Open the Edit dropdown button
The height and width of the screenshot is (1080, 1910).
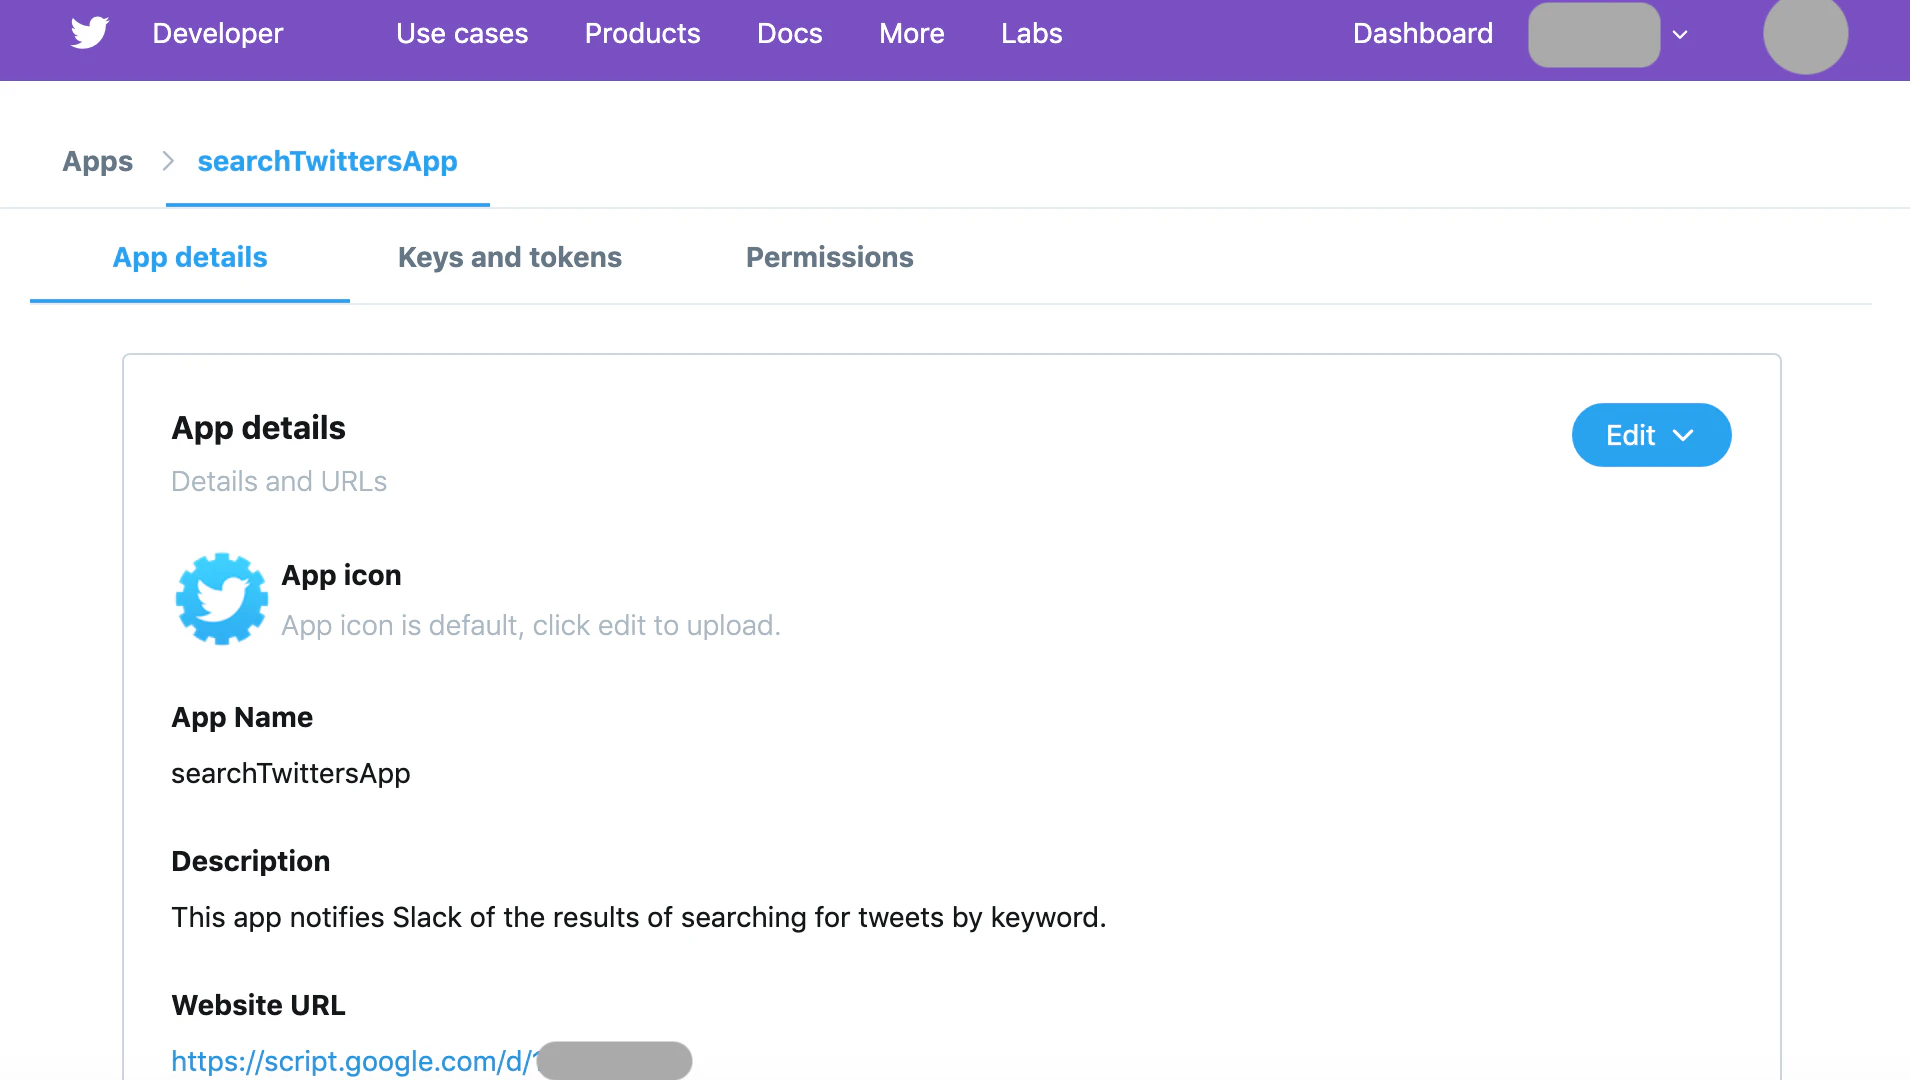click(x=1651, y=435)
